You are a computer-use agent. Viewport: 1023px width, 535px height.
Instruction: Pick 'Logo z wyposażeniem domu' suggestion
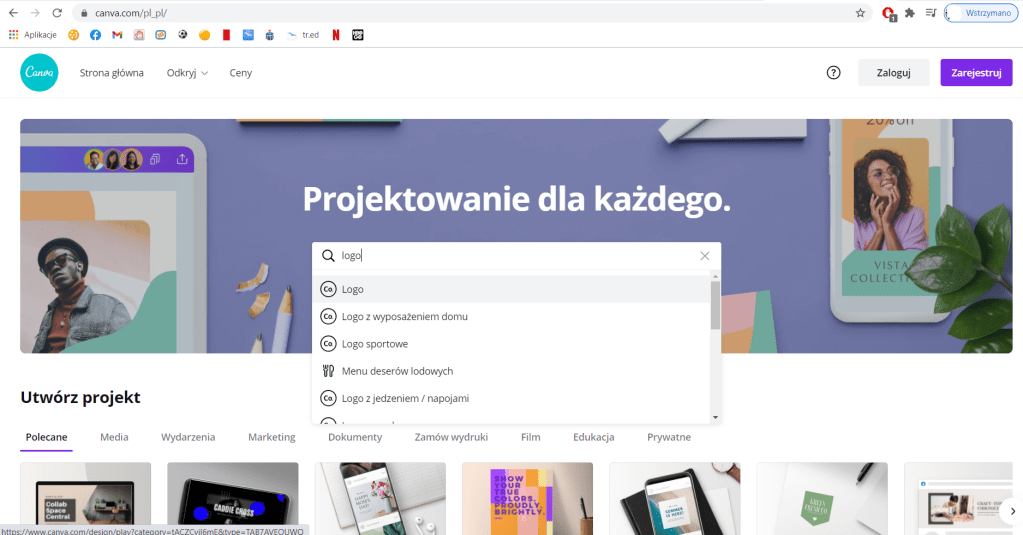pos(404,316)
